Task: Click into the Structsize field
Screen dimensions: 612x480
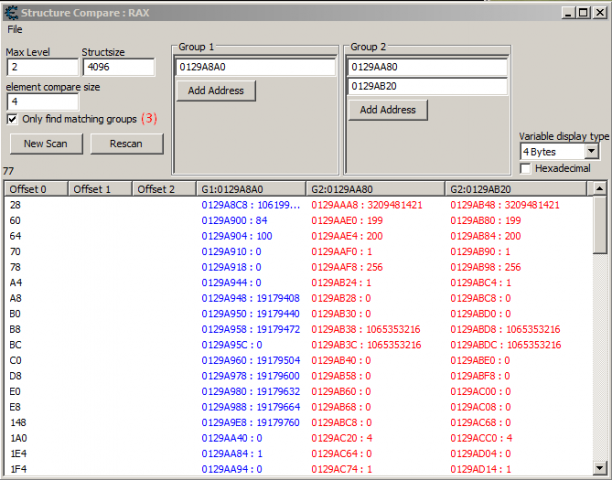Action: [x=118, y=67]
